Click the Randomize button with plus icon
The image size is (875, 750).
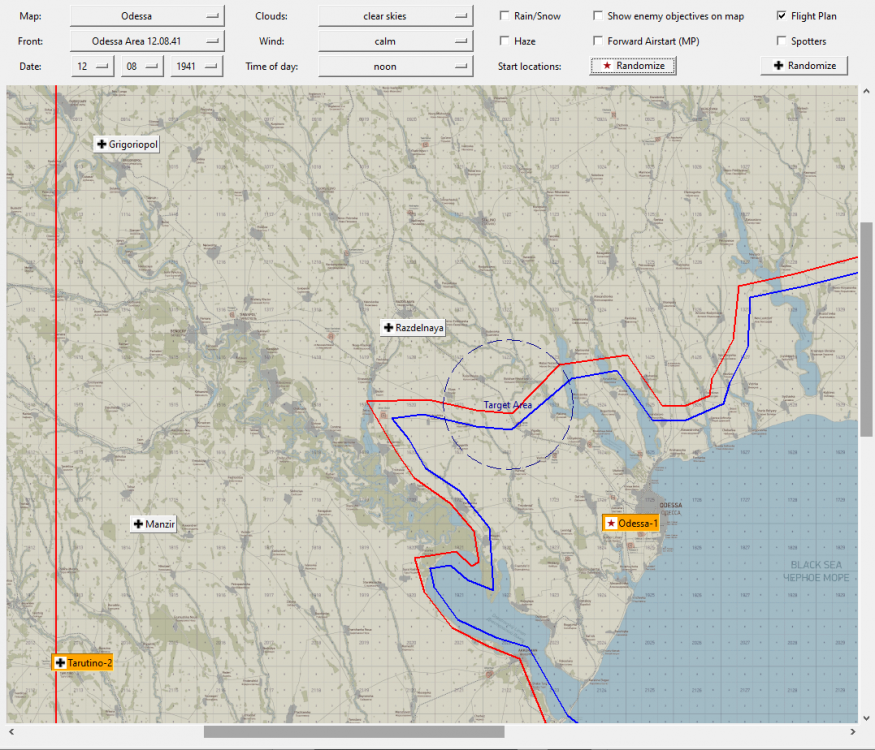(804, 66)
